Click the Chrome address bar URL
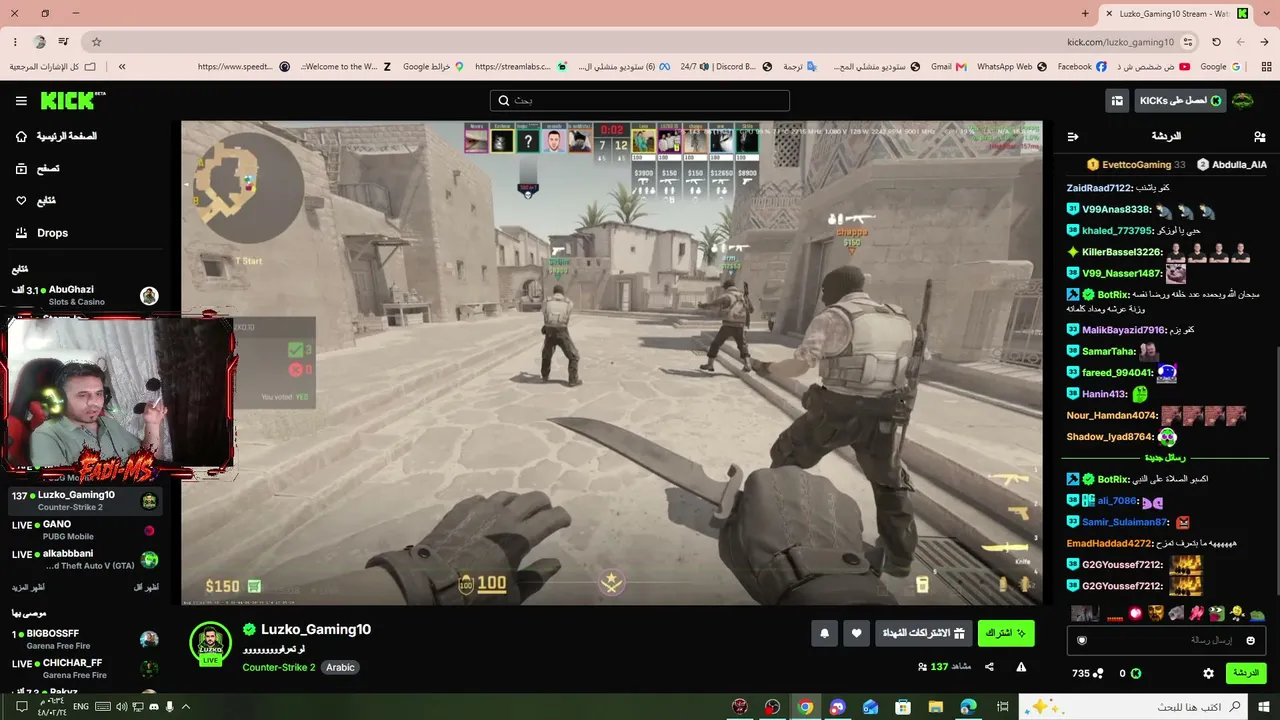 (1120, 42)
